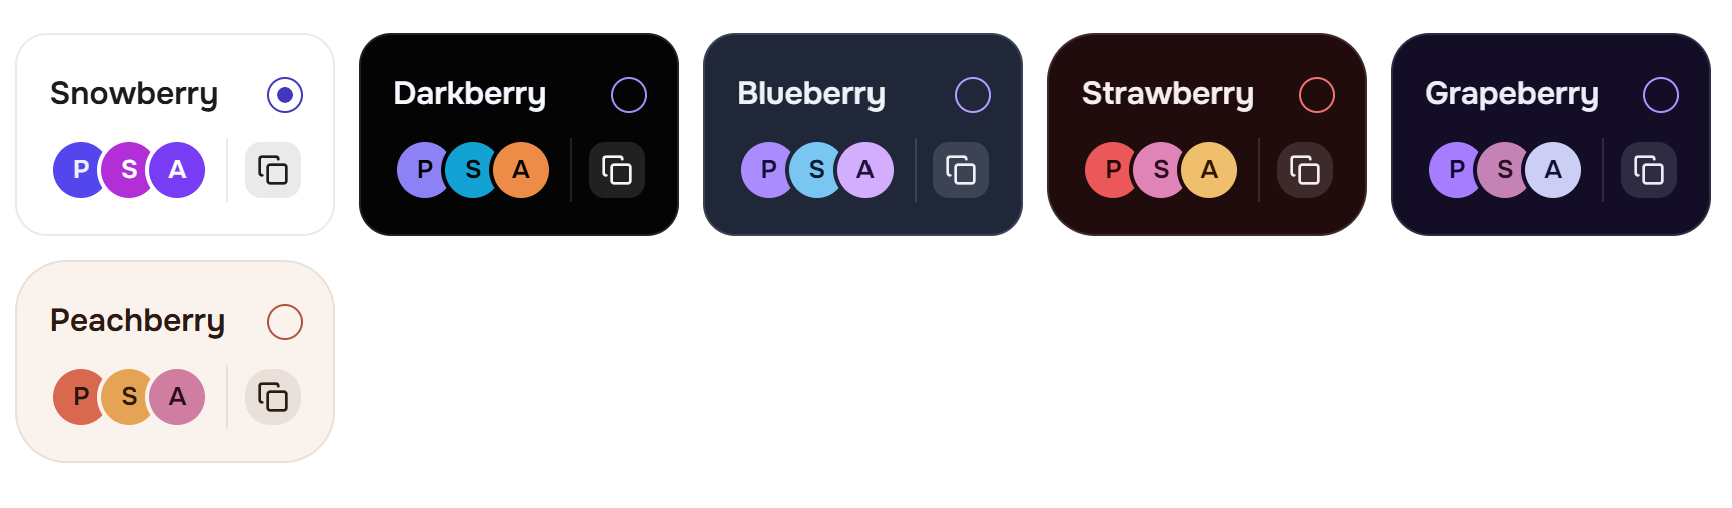Click Darkberry's orange A accent swatch

click(521, 170)
